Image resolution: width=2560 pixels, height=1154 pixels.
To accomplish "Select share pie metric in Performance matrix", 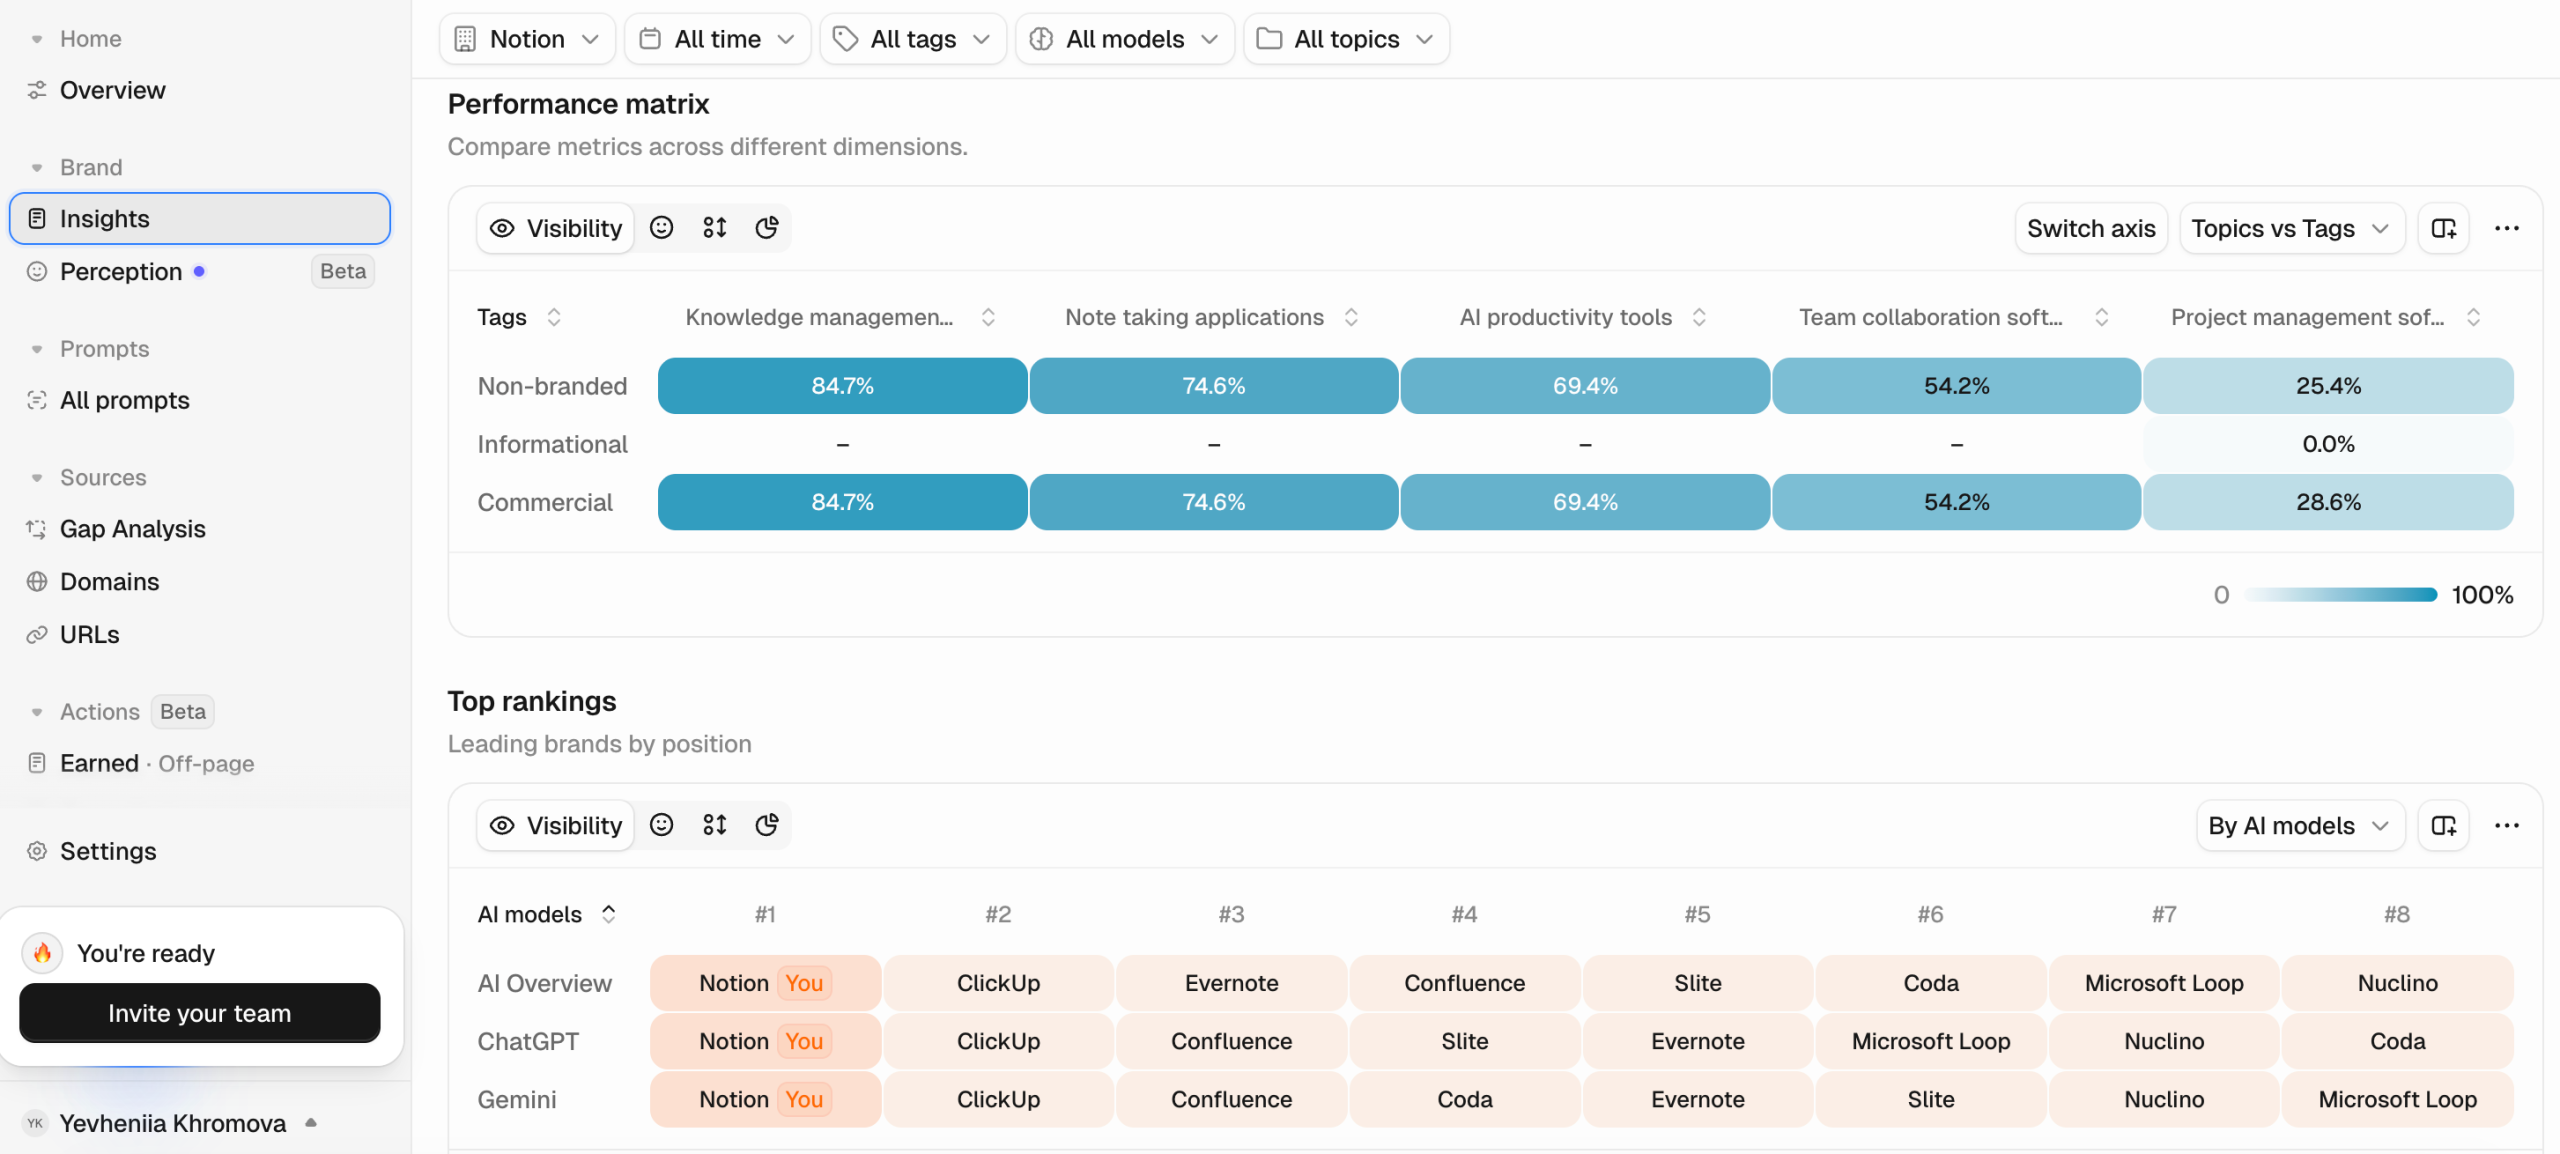I will tap(767, 228).
